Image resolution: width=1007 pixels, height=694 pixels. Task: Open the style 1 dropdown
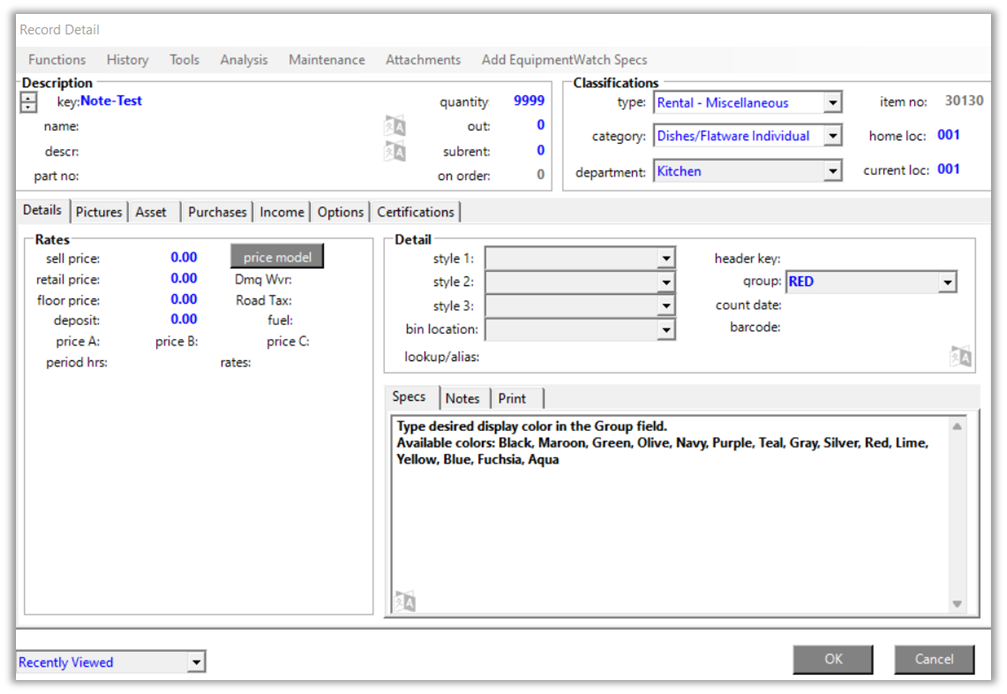(x=667, y=259)
